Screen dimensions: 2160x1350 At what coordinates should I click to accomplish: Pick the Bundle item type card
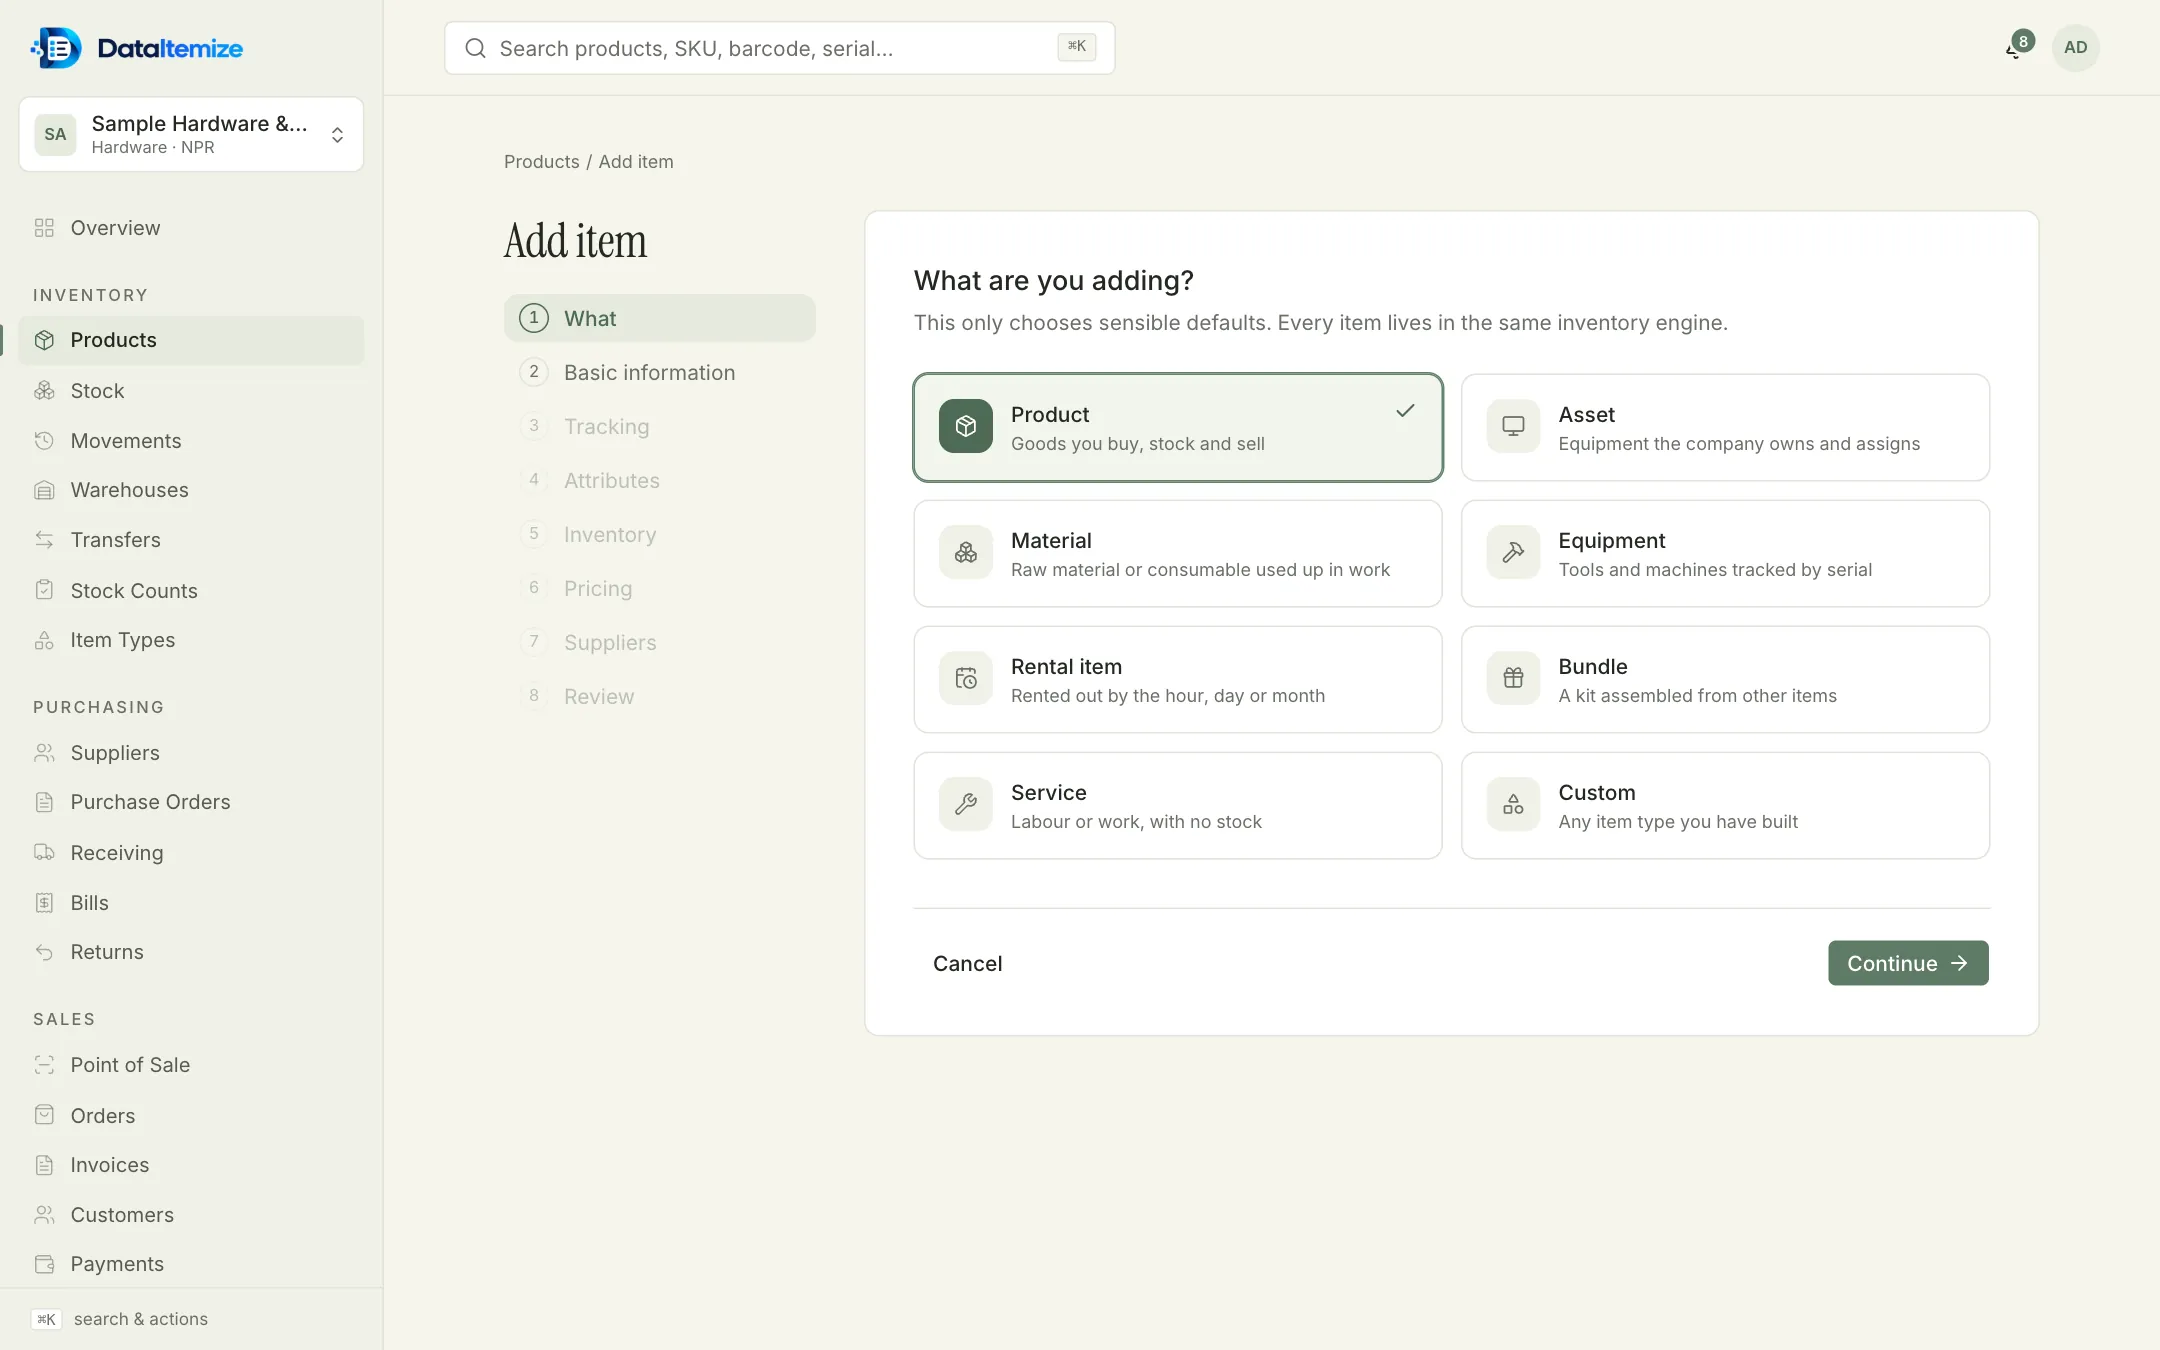tap(1725, 680)
